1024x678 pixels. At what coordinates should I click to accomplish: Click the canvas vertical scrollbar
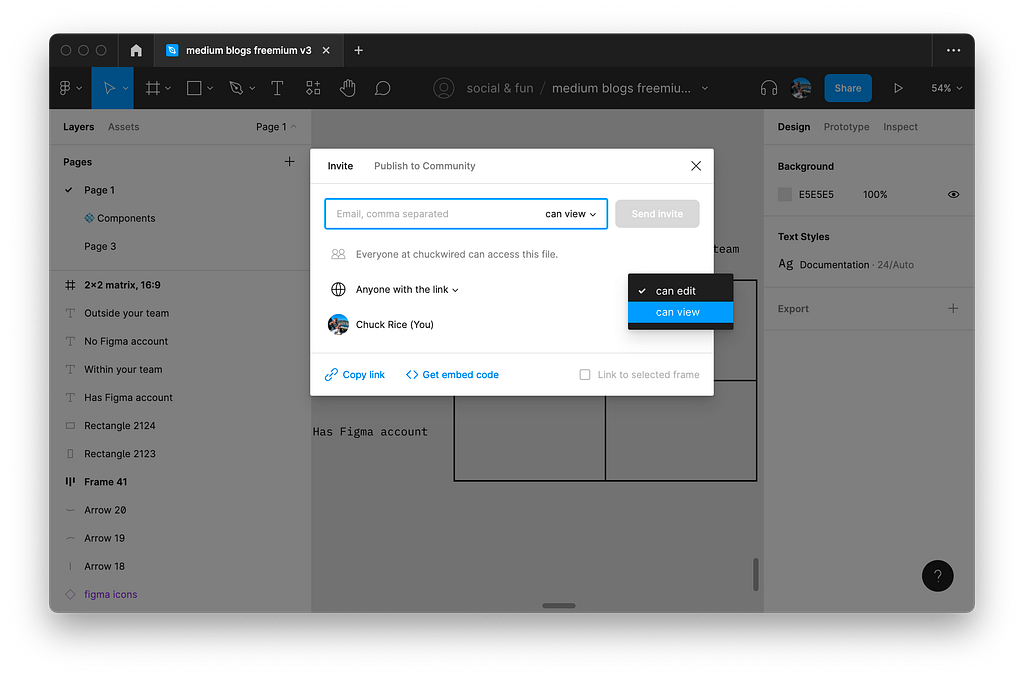(756, 574)
